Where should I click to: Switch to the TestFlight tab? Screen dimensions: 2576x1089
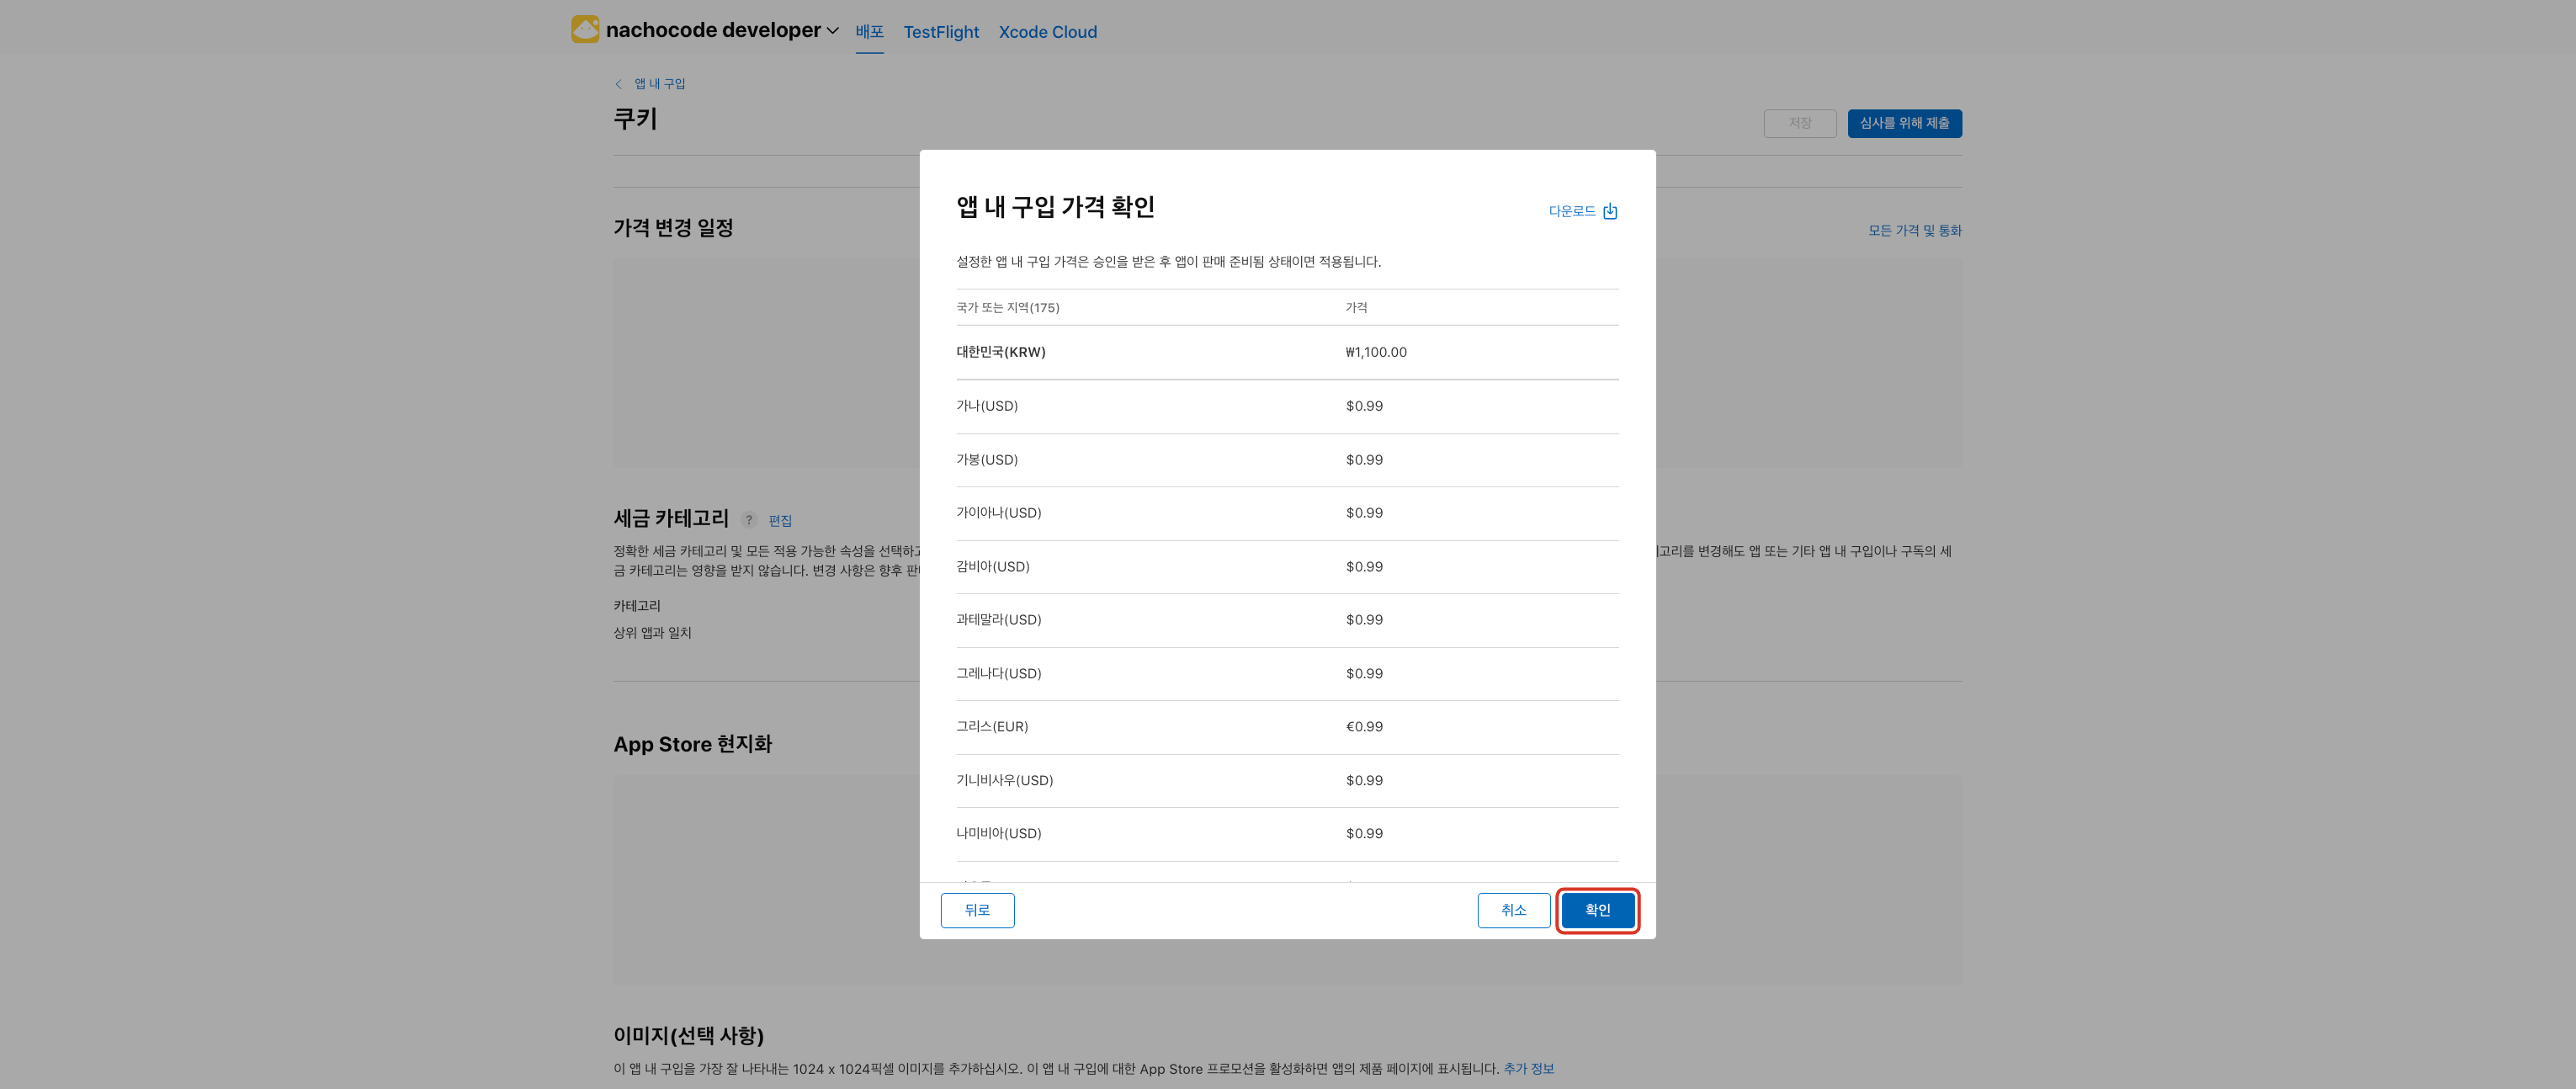pos(940,32)
